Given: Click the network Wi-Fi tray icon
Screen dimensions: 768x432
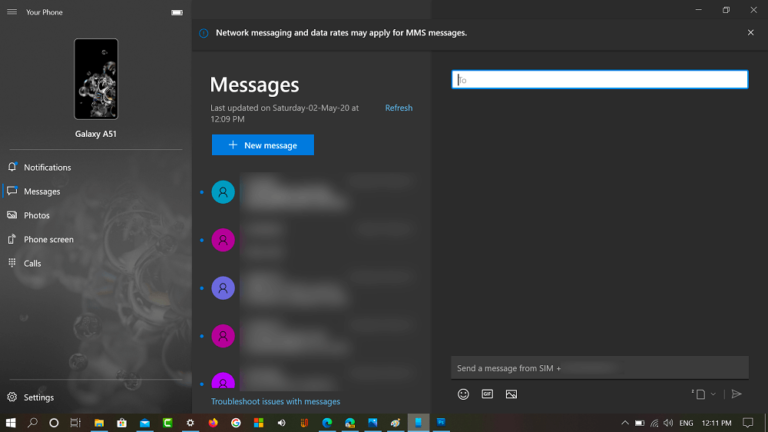Looking at the screenshot, I should point(654,423).
